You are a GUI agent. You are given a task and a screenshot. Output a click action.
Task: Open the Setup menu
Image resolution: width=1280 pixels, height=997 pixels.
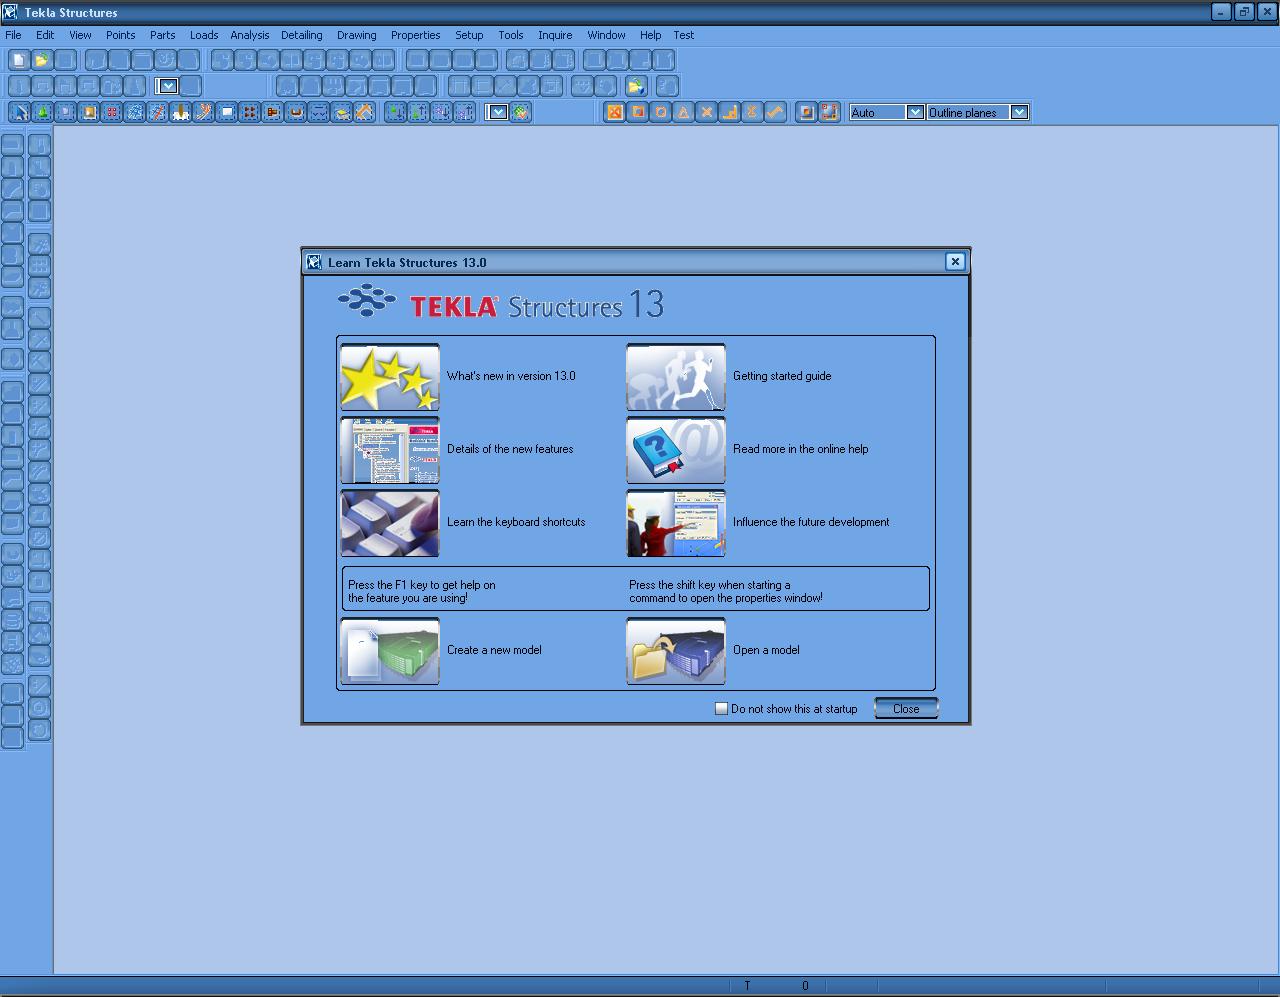click(x=469, y=35)
